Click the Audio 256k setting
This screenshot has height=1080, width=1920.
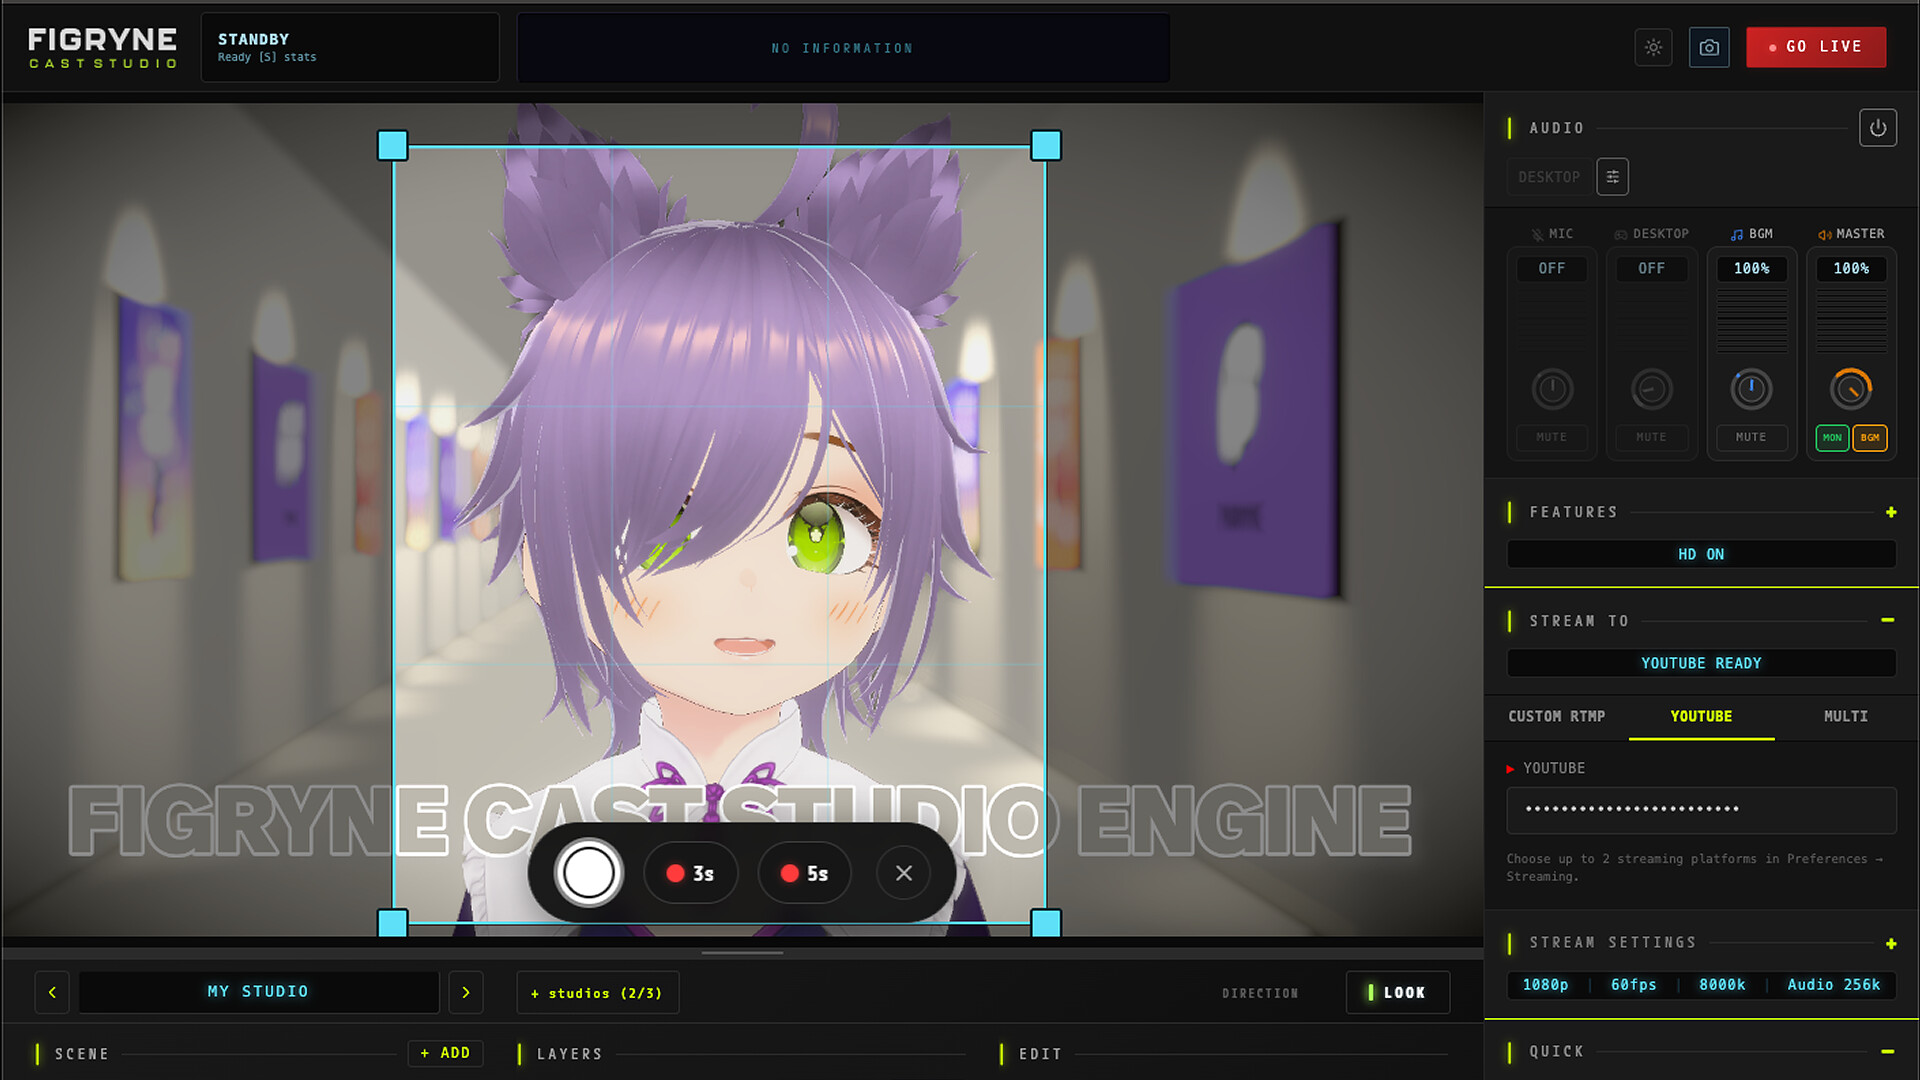pos(1833,985)
